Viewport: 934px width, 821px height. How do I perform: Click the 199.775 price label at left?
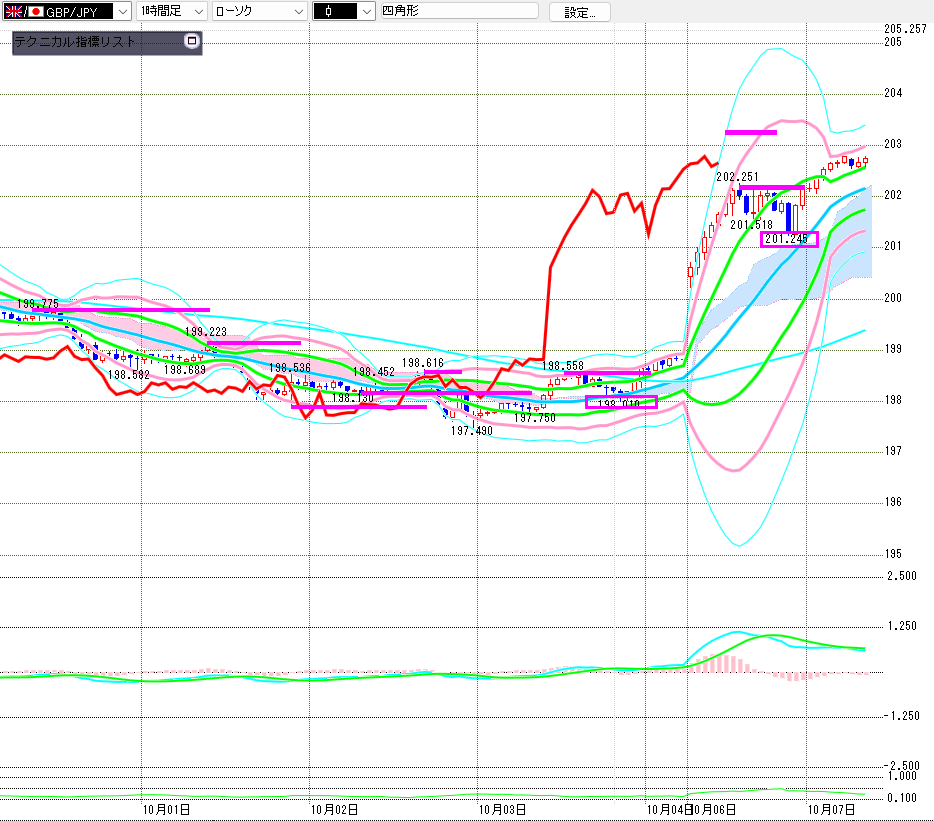(x=36, y=303)
